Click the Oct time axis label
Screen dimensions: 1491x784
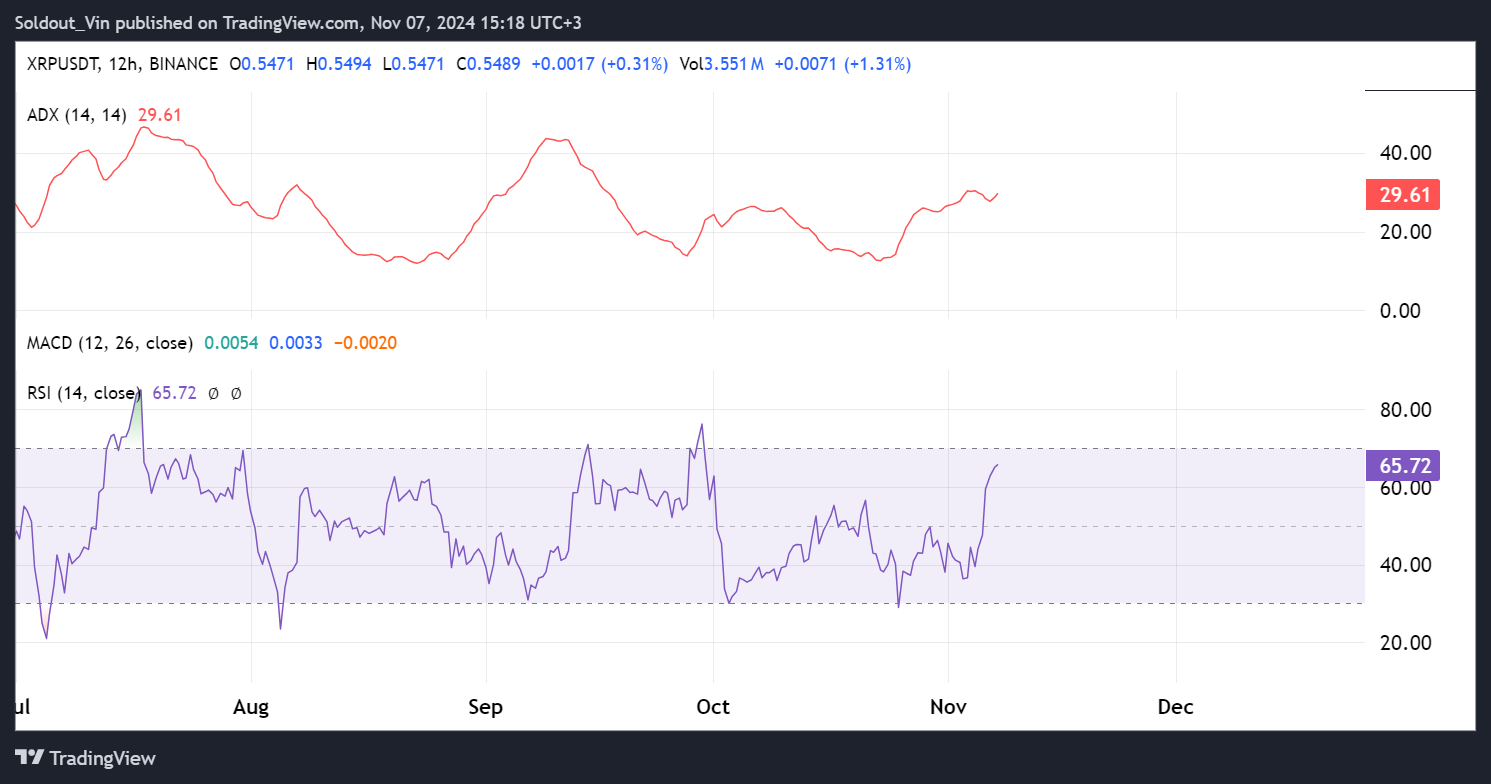pos(713,707)
